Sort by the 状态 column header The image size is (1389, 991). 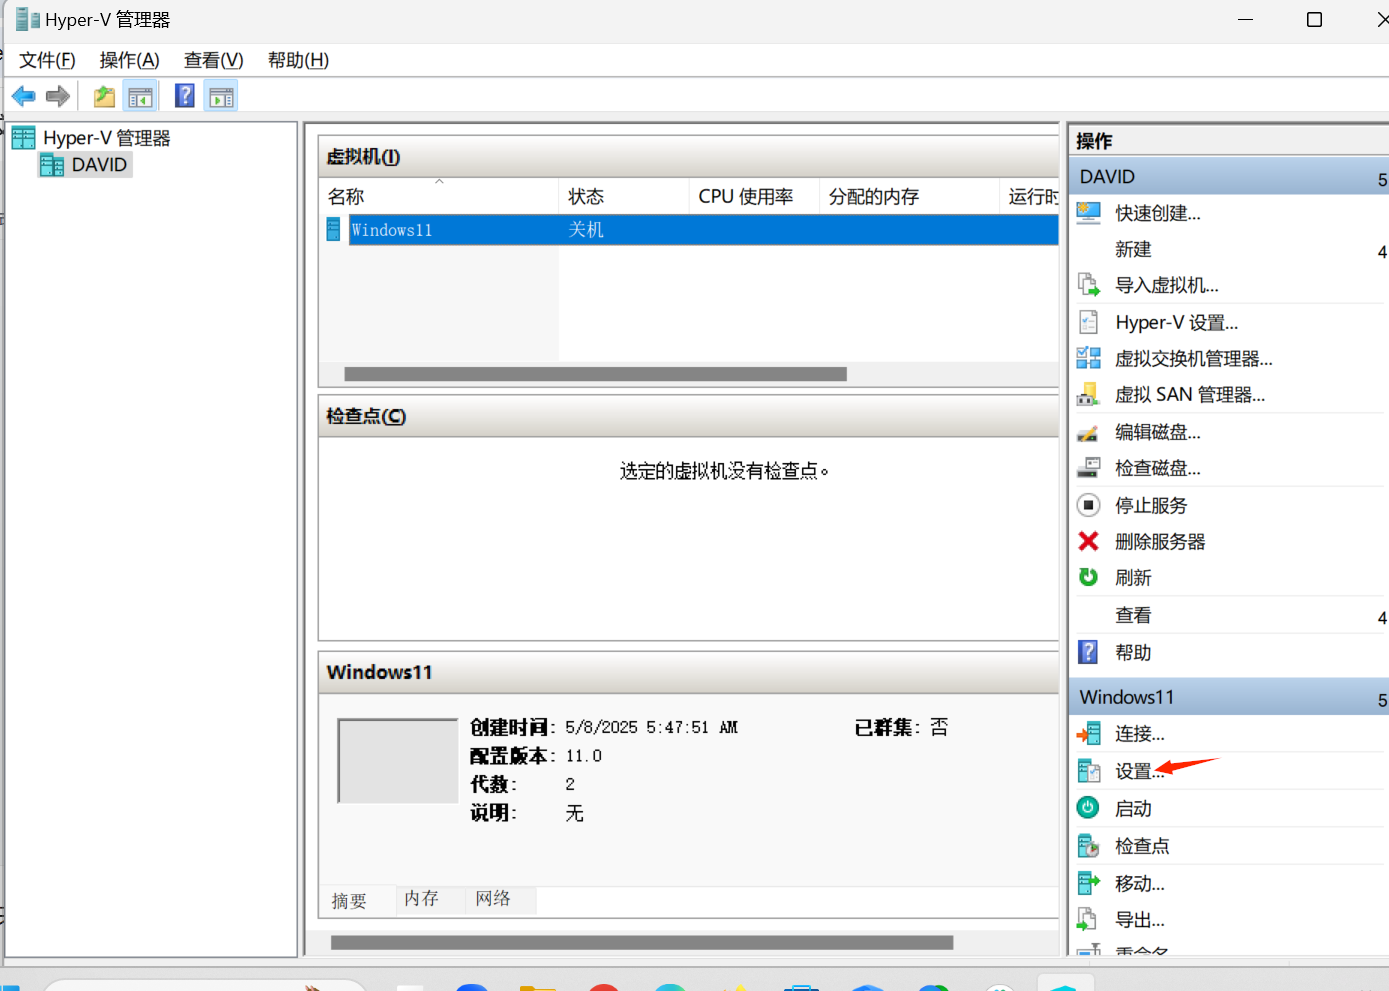tap(624, 196)
